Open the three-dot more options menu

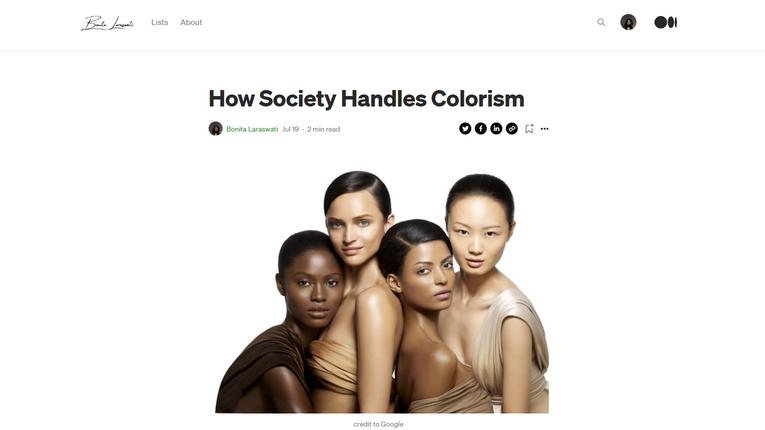click(544, 129)
